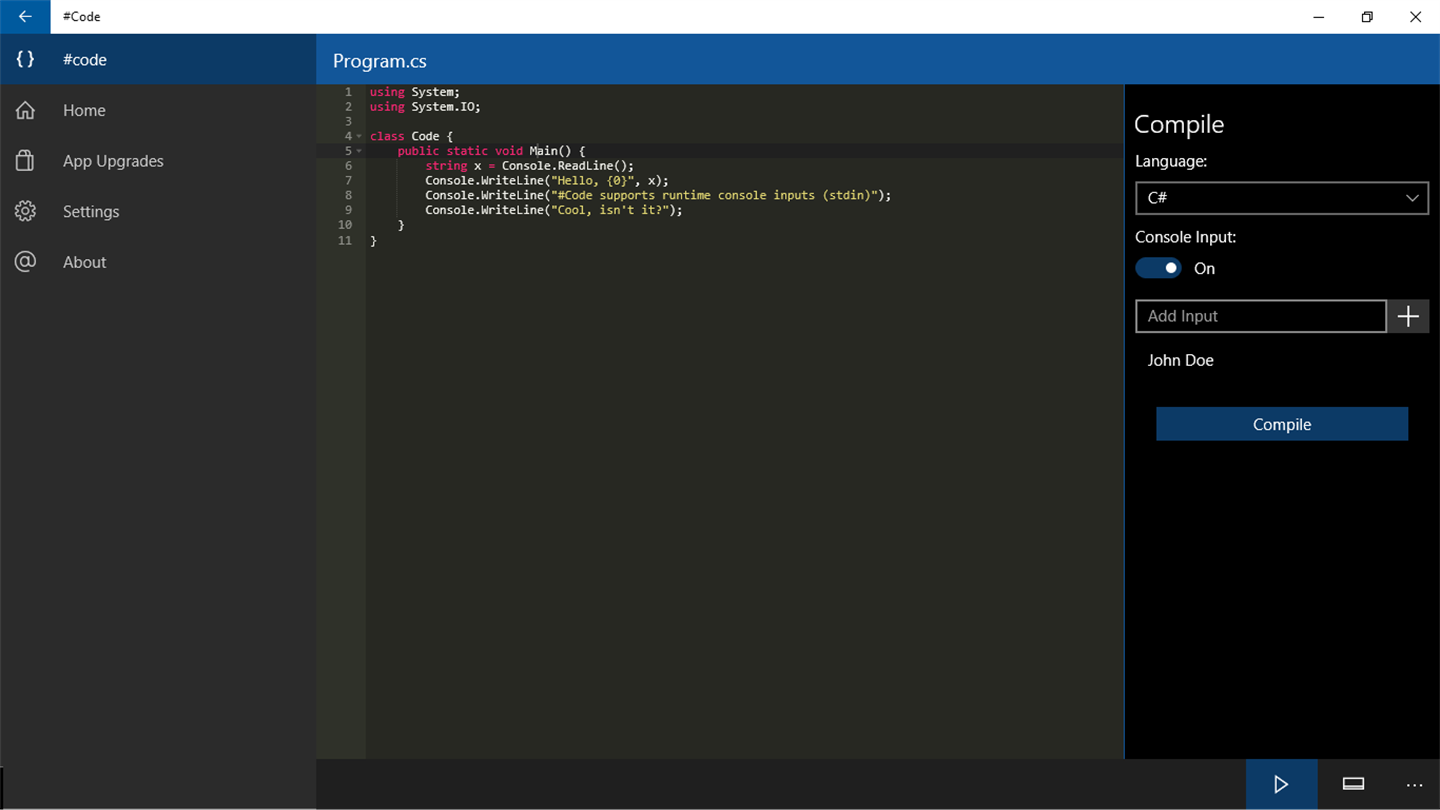Viewport: 1440px width, 810px height.
Task: Open the C# language dropdown
Action: point(1282,198)
